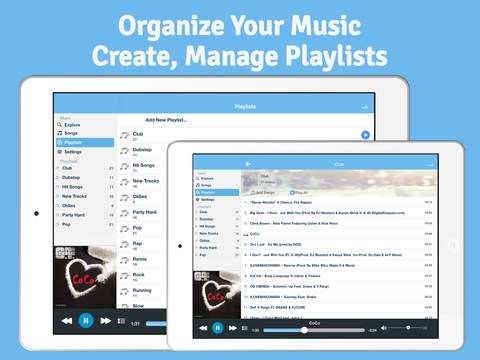Adjust the volume slider knob on the Club player
Image resolution: width=480 pixels, height=360 pixels.
(408, 328)
